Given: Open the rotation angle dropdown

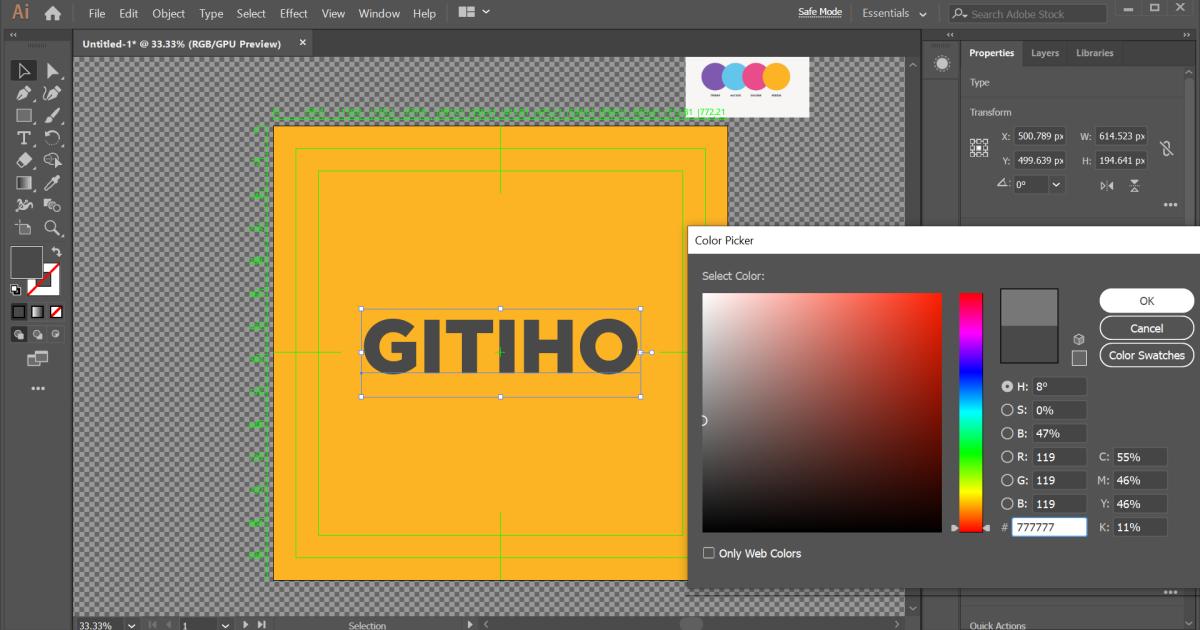Looking at the screenshot, I should 1057,185.
